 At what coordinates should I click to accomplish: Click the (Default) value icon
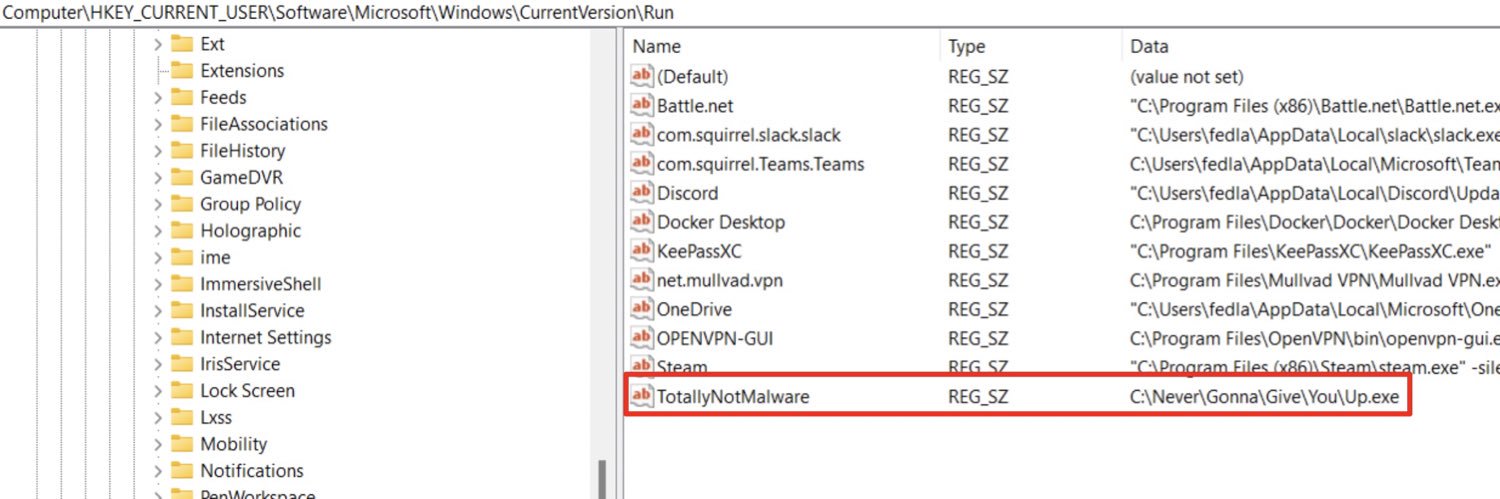642,76
